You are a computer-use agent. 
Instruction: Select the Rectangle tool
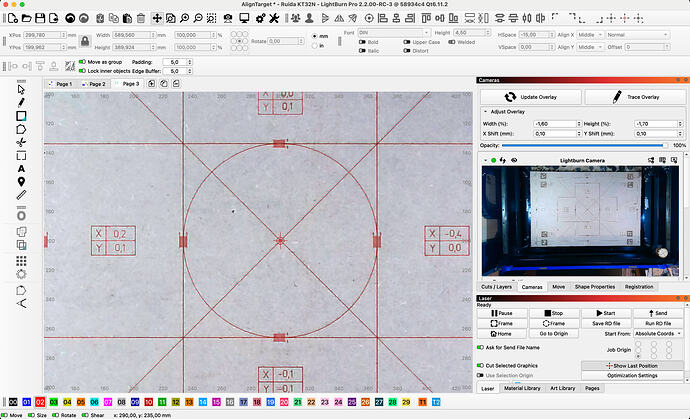(21, 116)
